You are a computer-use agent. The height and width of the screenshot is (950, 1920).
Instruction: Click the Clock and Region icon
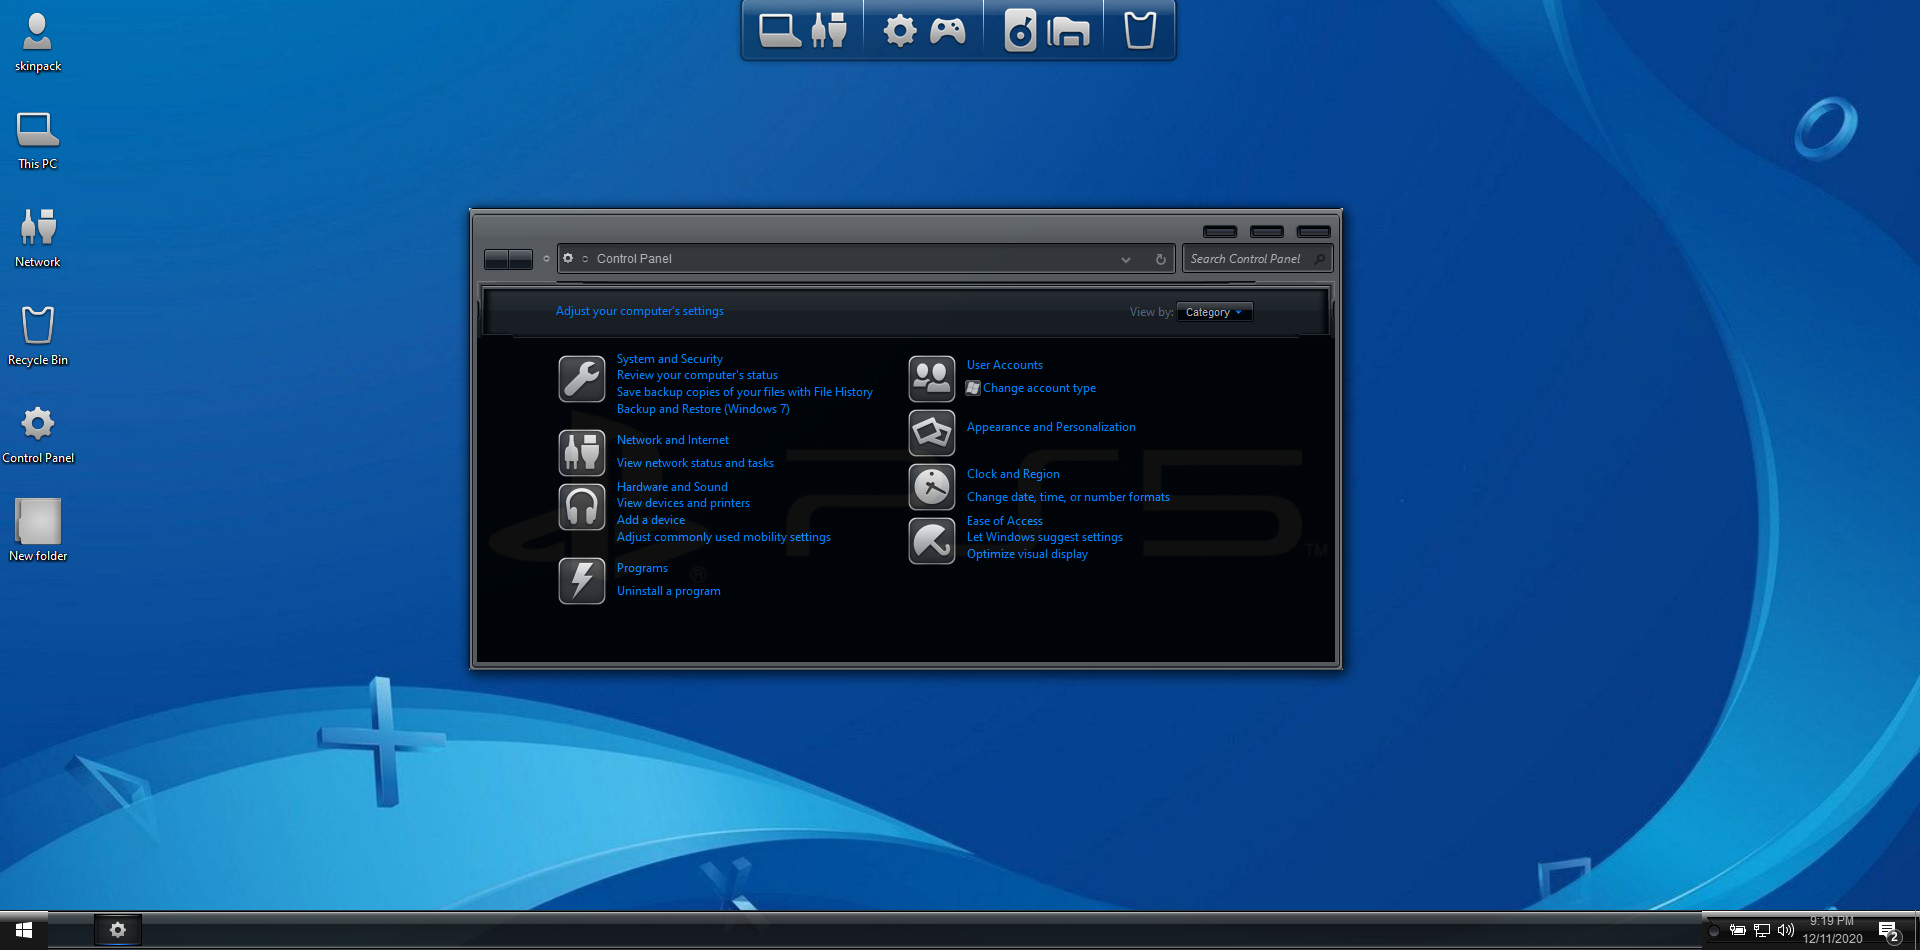coord(931,487)
